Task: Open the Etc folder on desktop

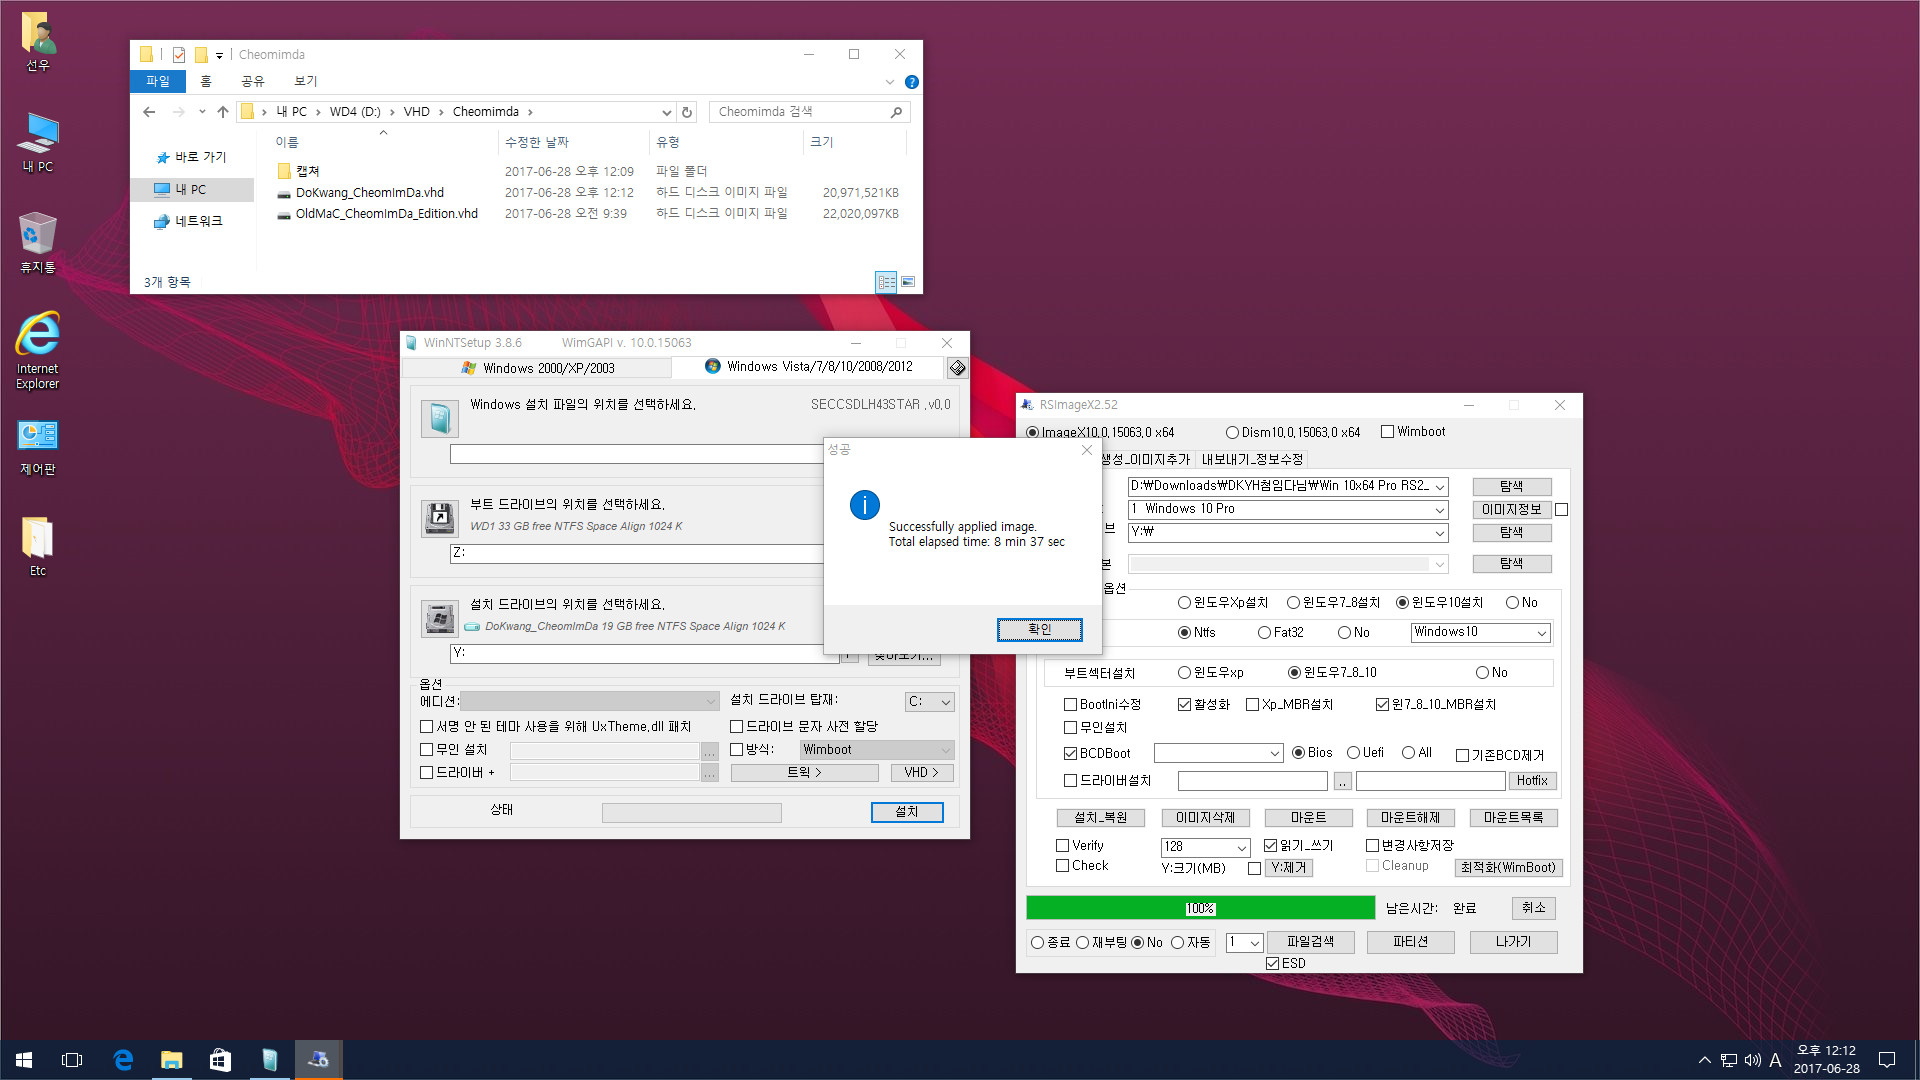Action: [38, 546]
